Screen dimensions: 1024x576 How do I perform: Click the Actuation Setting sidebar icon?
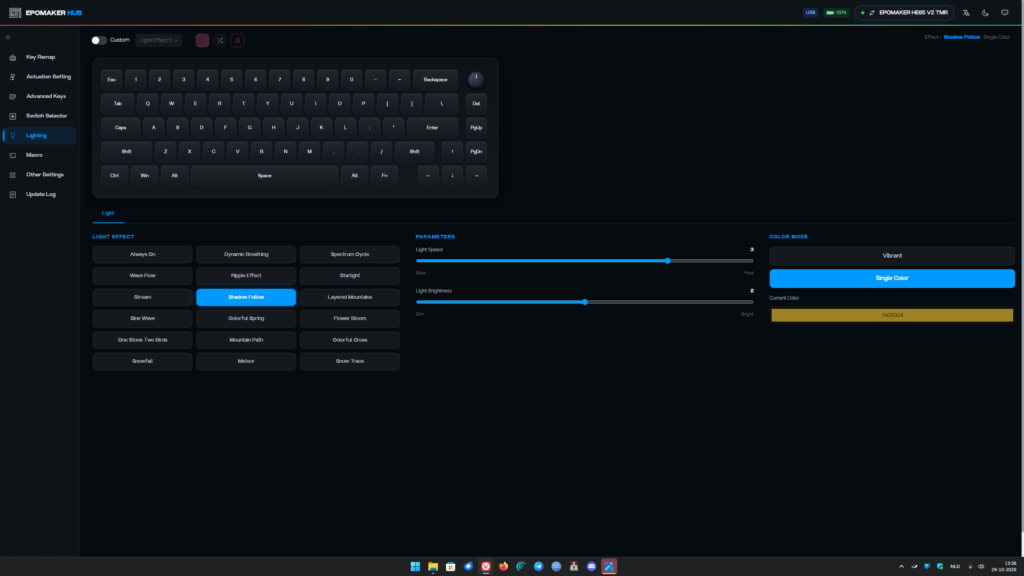click(12, 77)
